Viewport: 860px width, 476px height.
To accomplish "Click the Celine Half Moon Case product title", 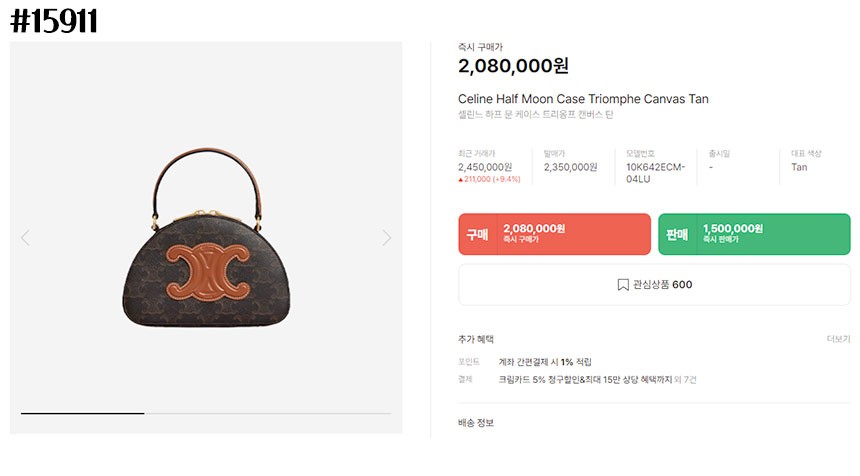I will [583, 99].
